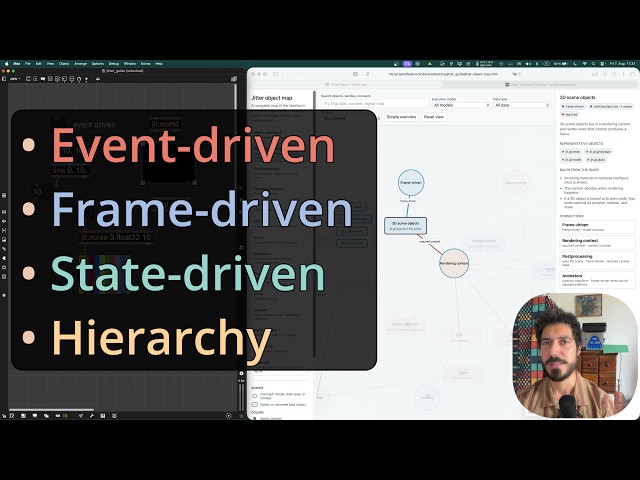Open the Arrange menu in Max
This screenshot has width=640, height=480.
pyautogui.click(x=80, y=64)
